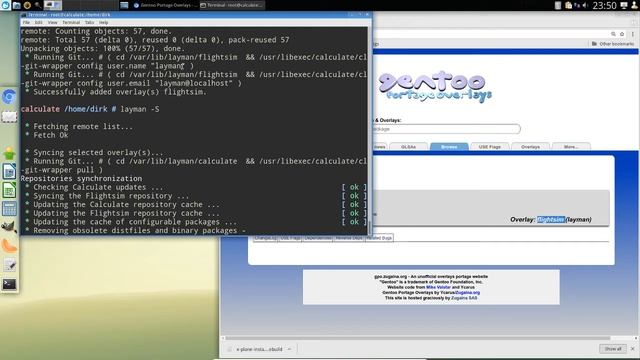Open the View menu in Terminal
The height and width of the screenshot is (360, 640).
point(52,22)
